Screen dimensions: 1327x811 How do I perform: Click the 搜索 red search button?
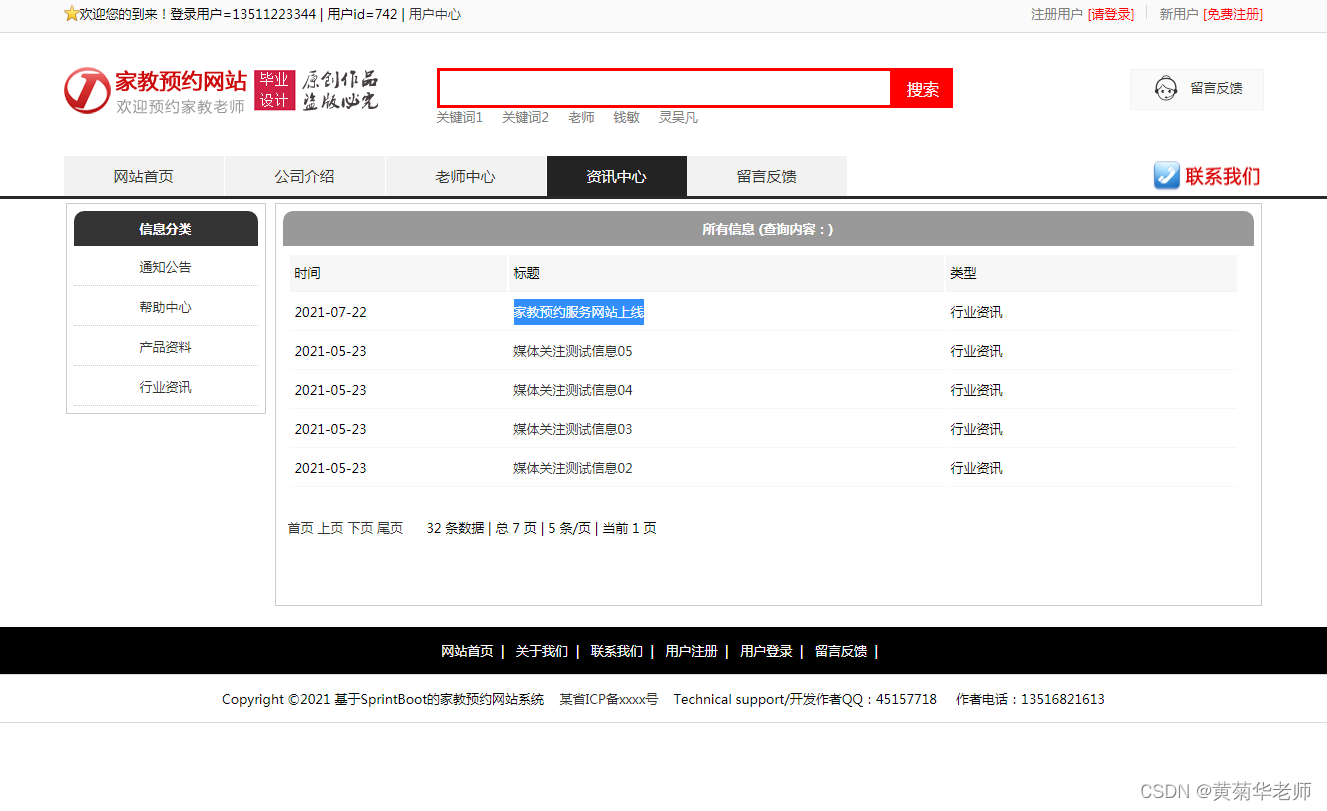(921, 89)
